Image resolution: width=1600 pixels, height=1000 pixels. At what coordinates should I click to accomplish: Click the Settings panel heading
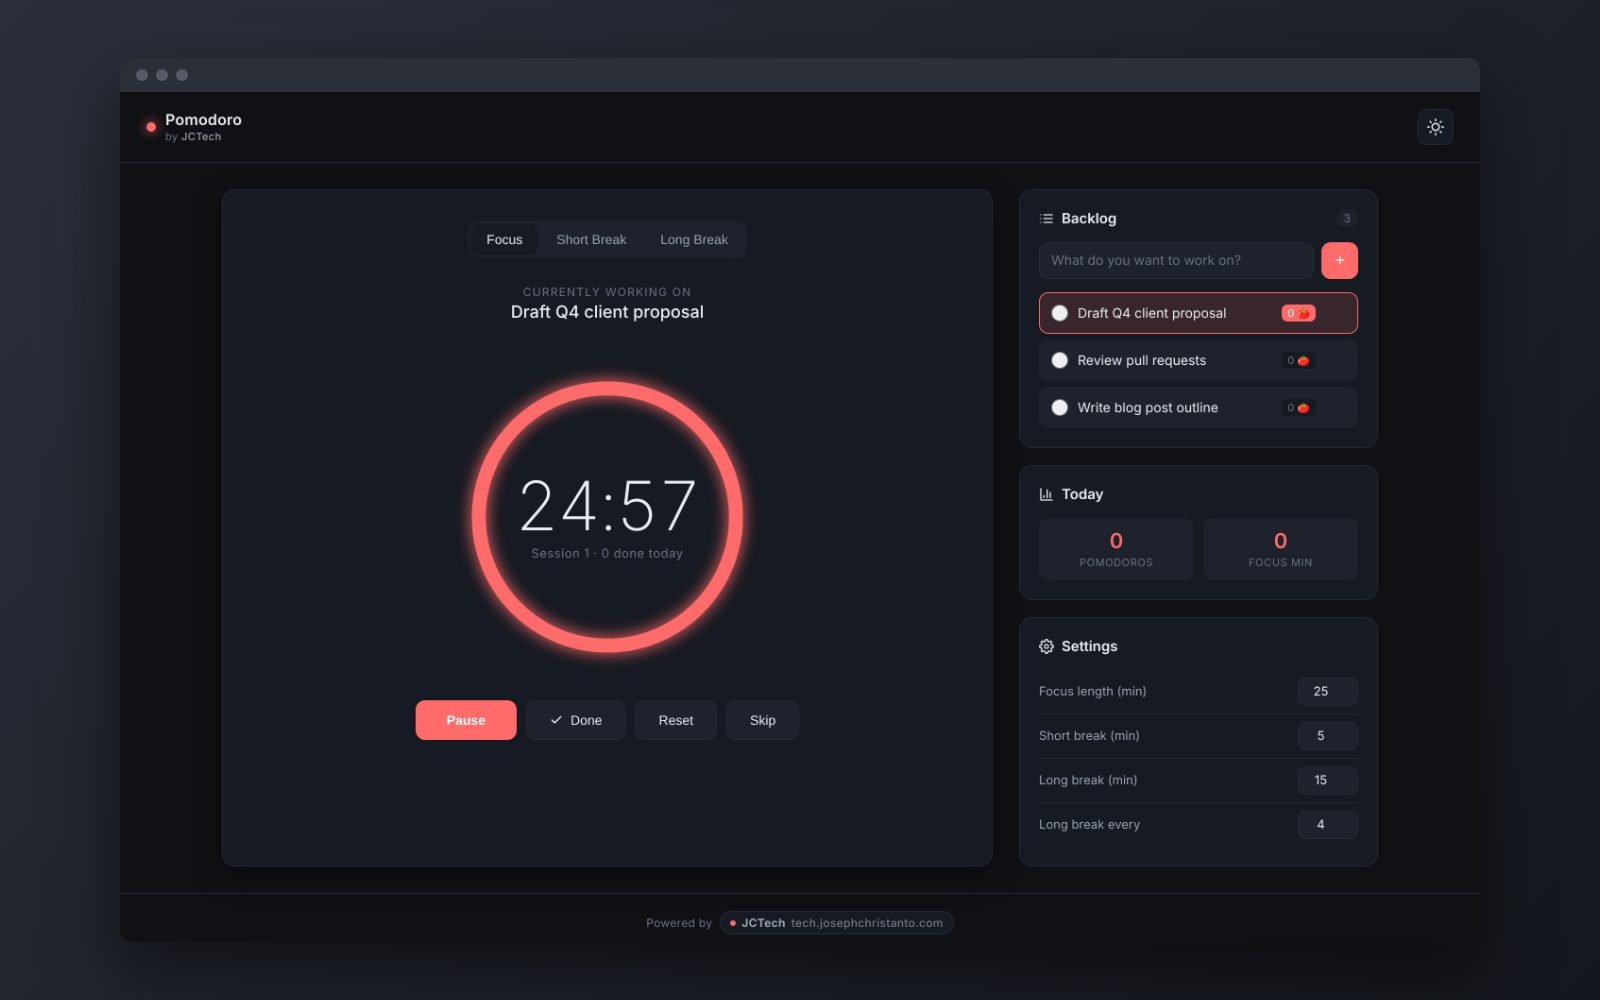point(1089,646)
